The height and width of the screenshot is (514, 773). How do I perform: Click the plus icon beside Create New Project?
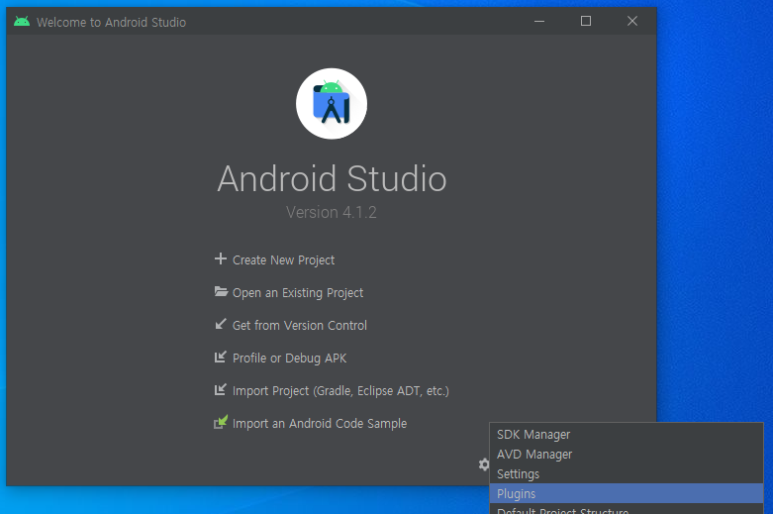(220, 259)
